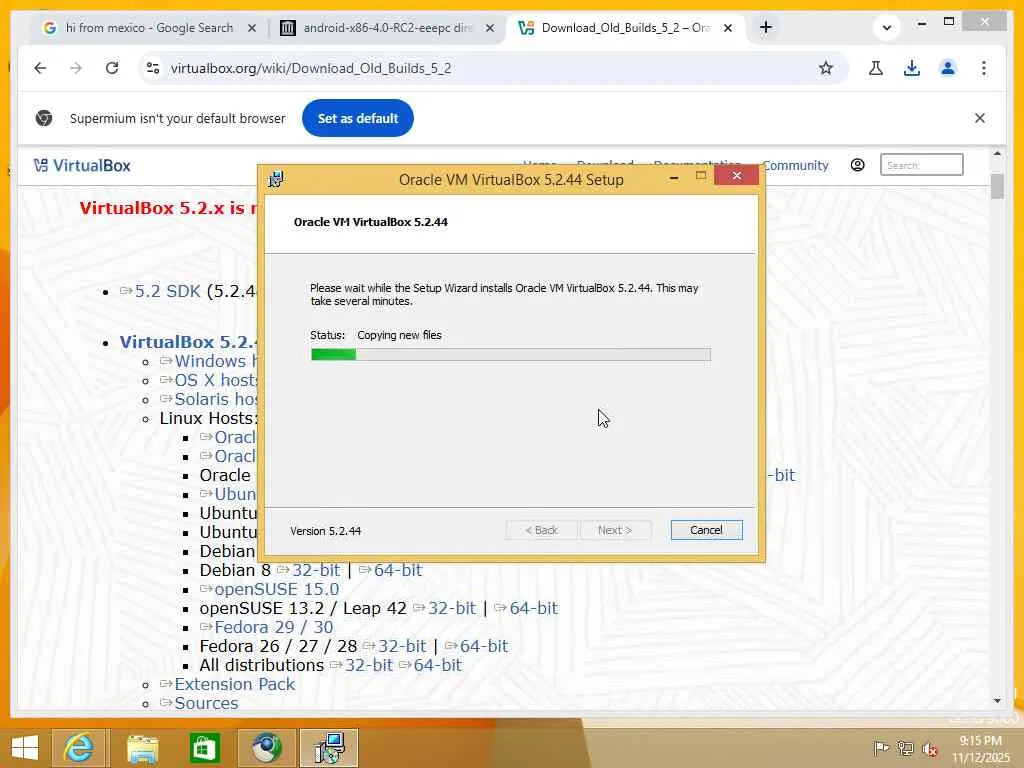
Task: Close the android-x86 tab
Action: [490, 28]
